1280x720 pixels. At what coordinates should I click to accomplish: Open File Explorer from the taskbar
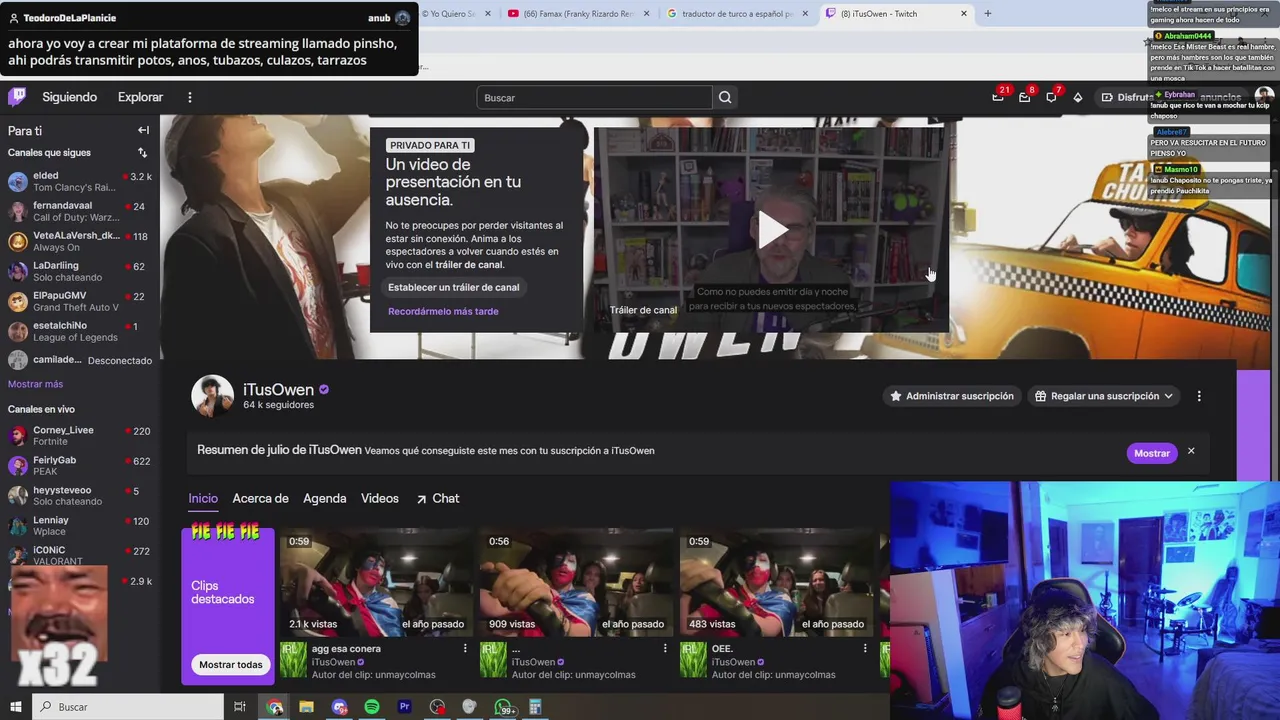[306, 707]
